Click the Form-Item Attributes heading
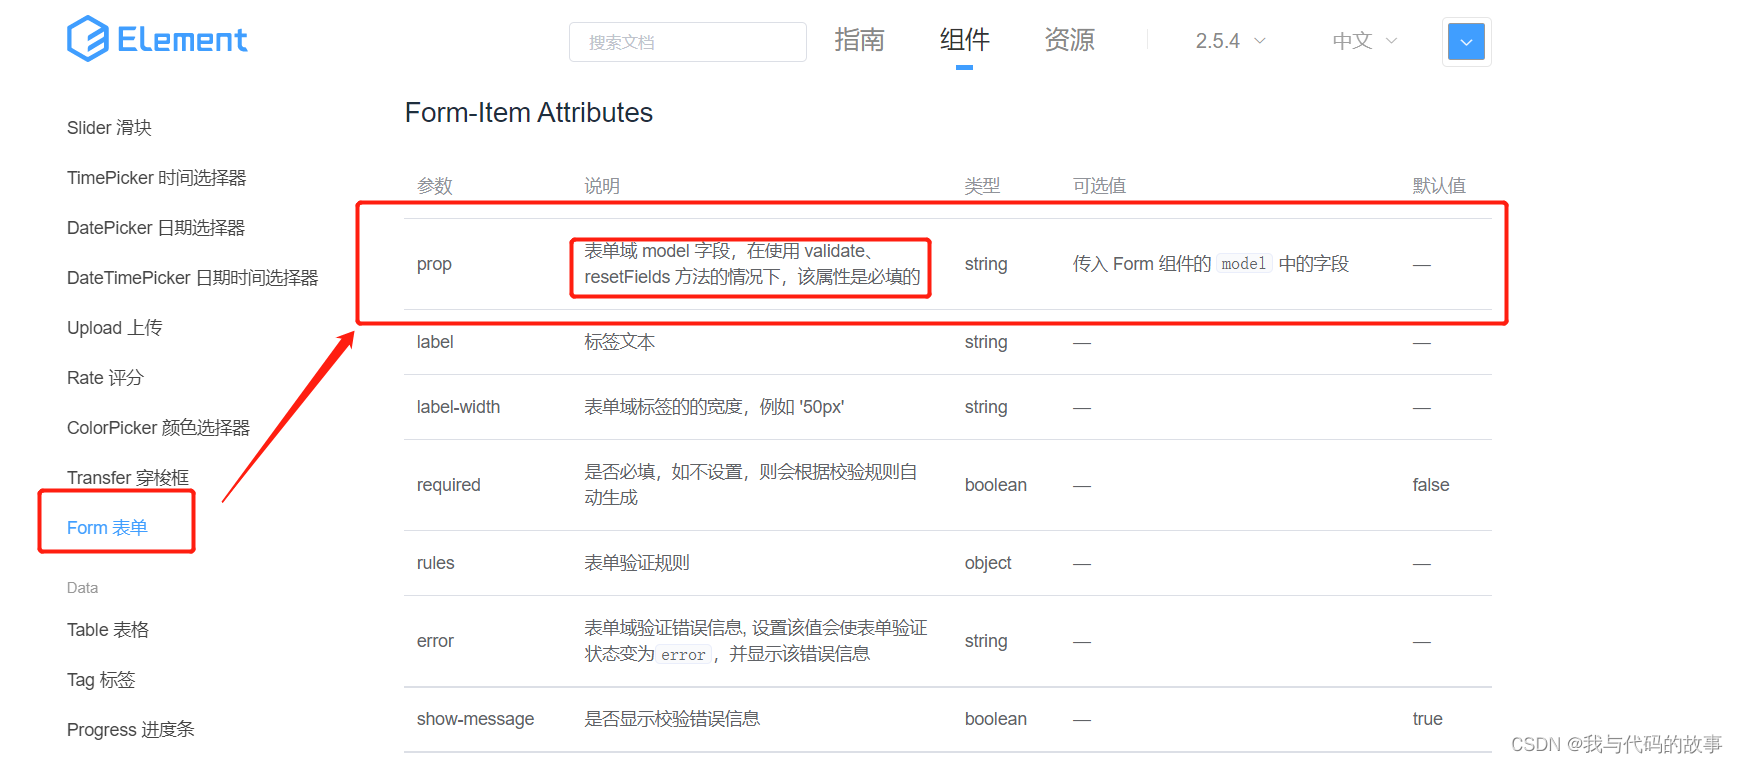 [x=529, y=113]
